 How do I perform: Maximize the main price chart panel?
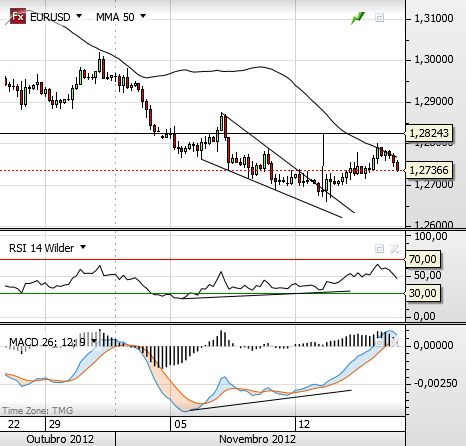click(379, 17)
